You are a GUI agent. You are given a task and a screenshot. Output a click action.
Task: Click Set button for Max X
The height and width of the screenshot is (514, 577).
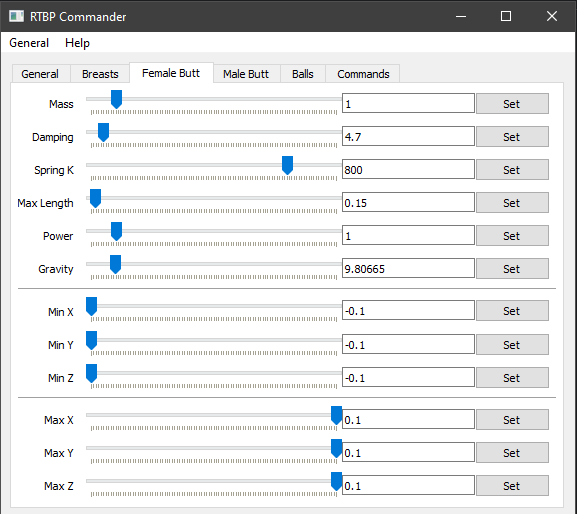tap(512, 419)
